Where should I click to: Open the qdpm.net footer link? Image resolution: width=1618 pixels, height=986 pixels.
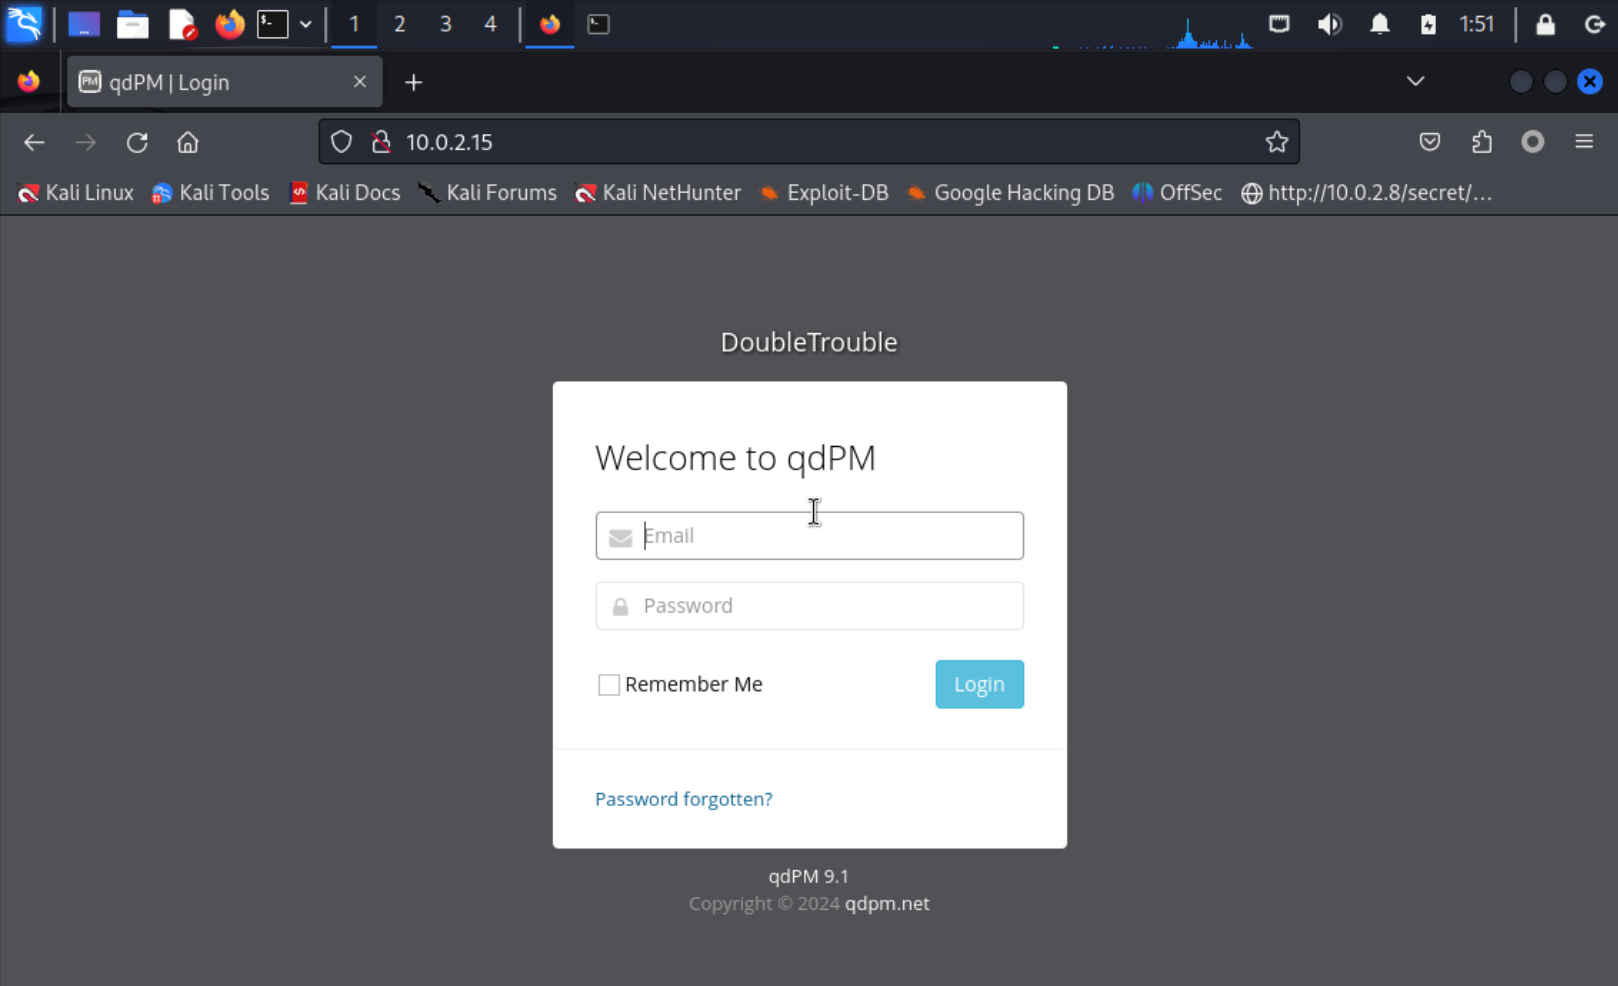887,904
